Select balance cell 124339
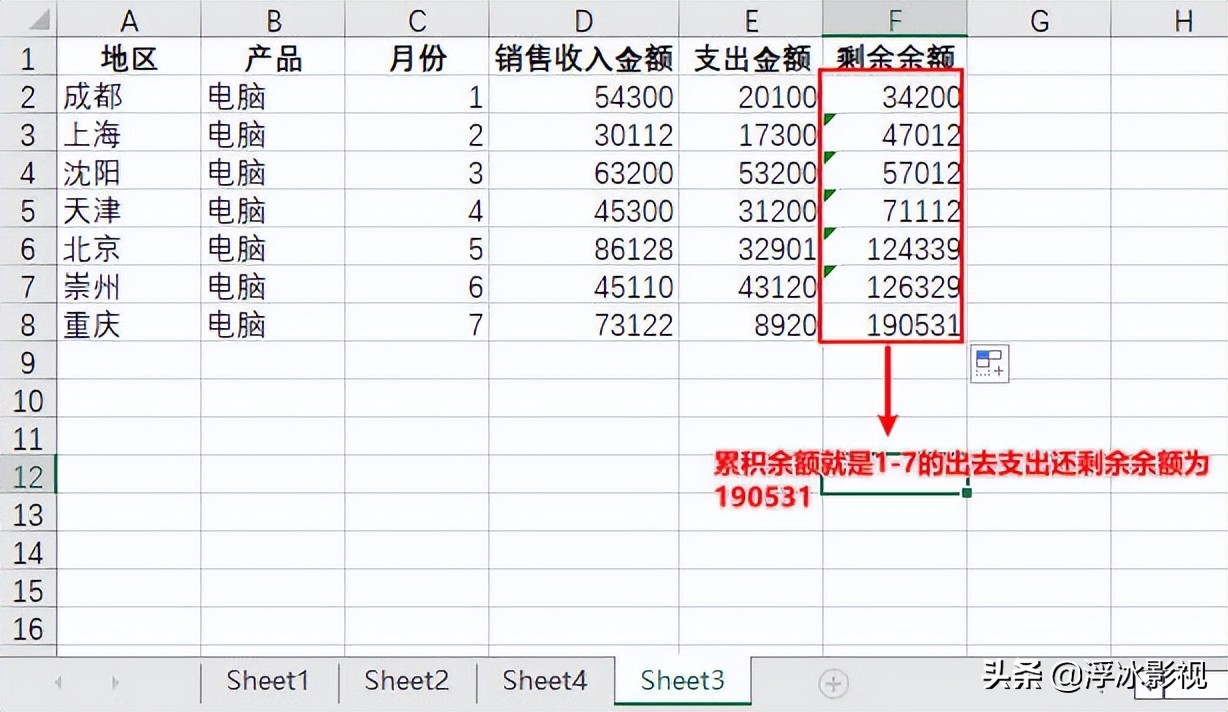1228x712 pixels. pos(895,249)
